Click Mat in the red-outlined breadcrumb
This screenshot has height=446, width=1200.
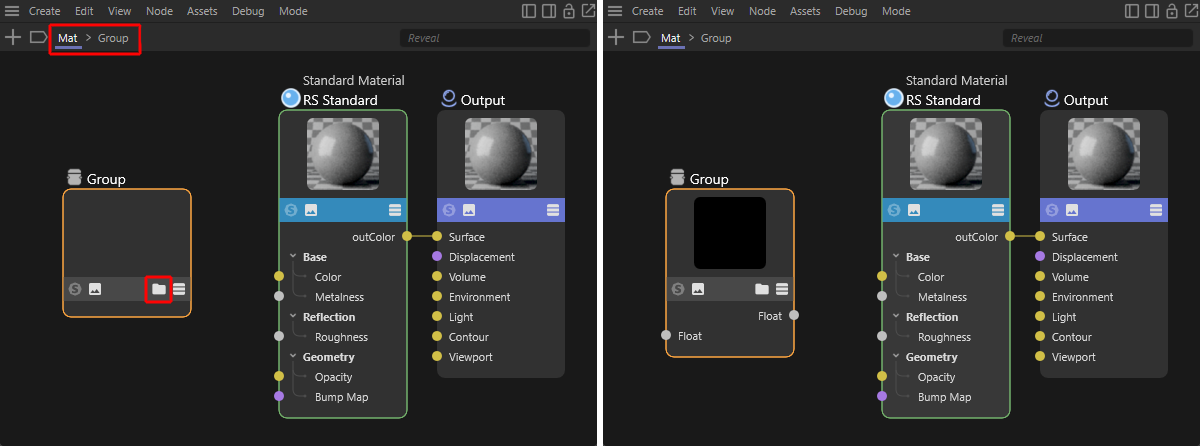(x=67, y=38)
